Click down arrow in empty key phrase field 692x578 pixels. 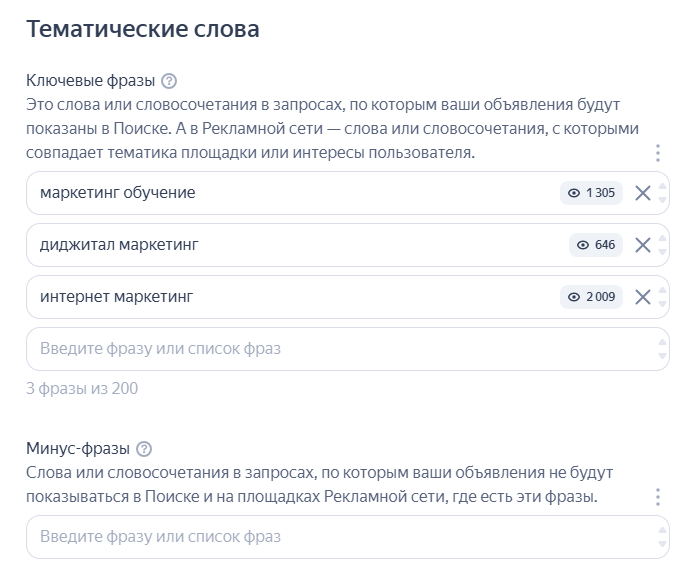[661, 356]
